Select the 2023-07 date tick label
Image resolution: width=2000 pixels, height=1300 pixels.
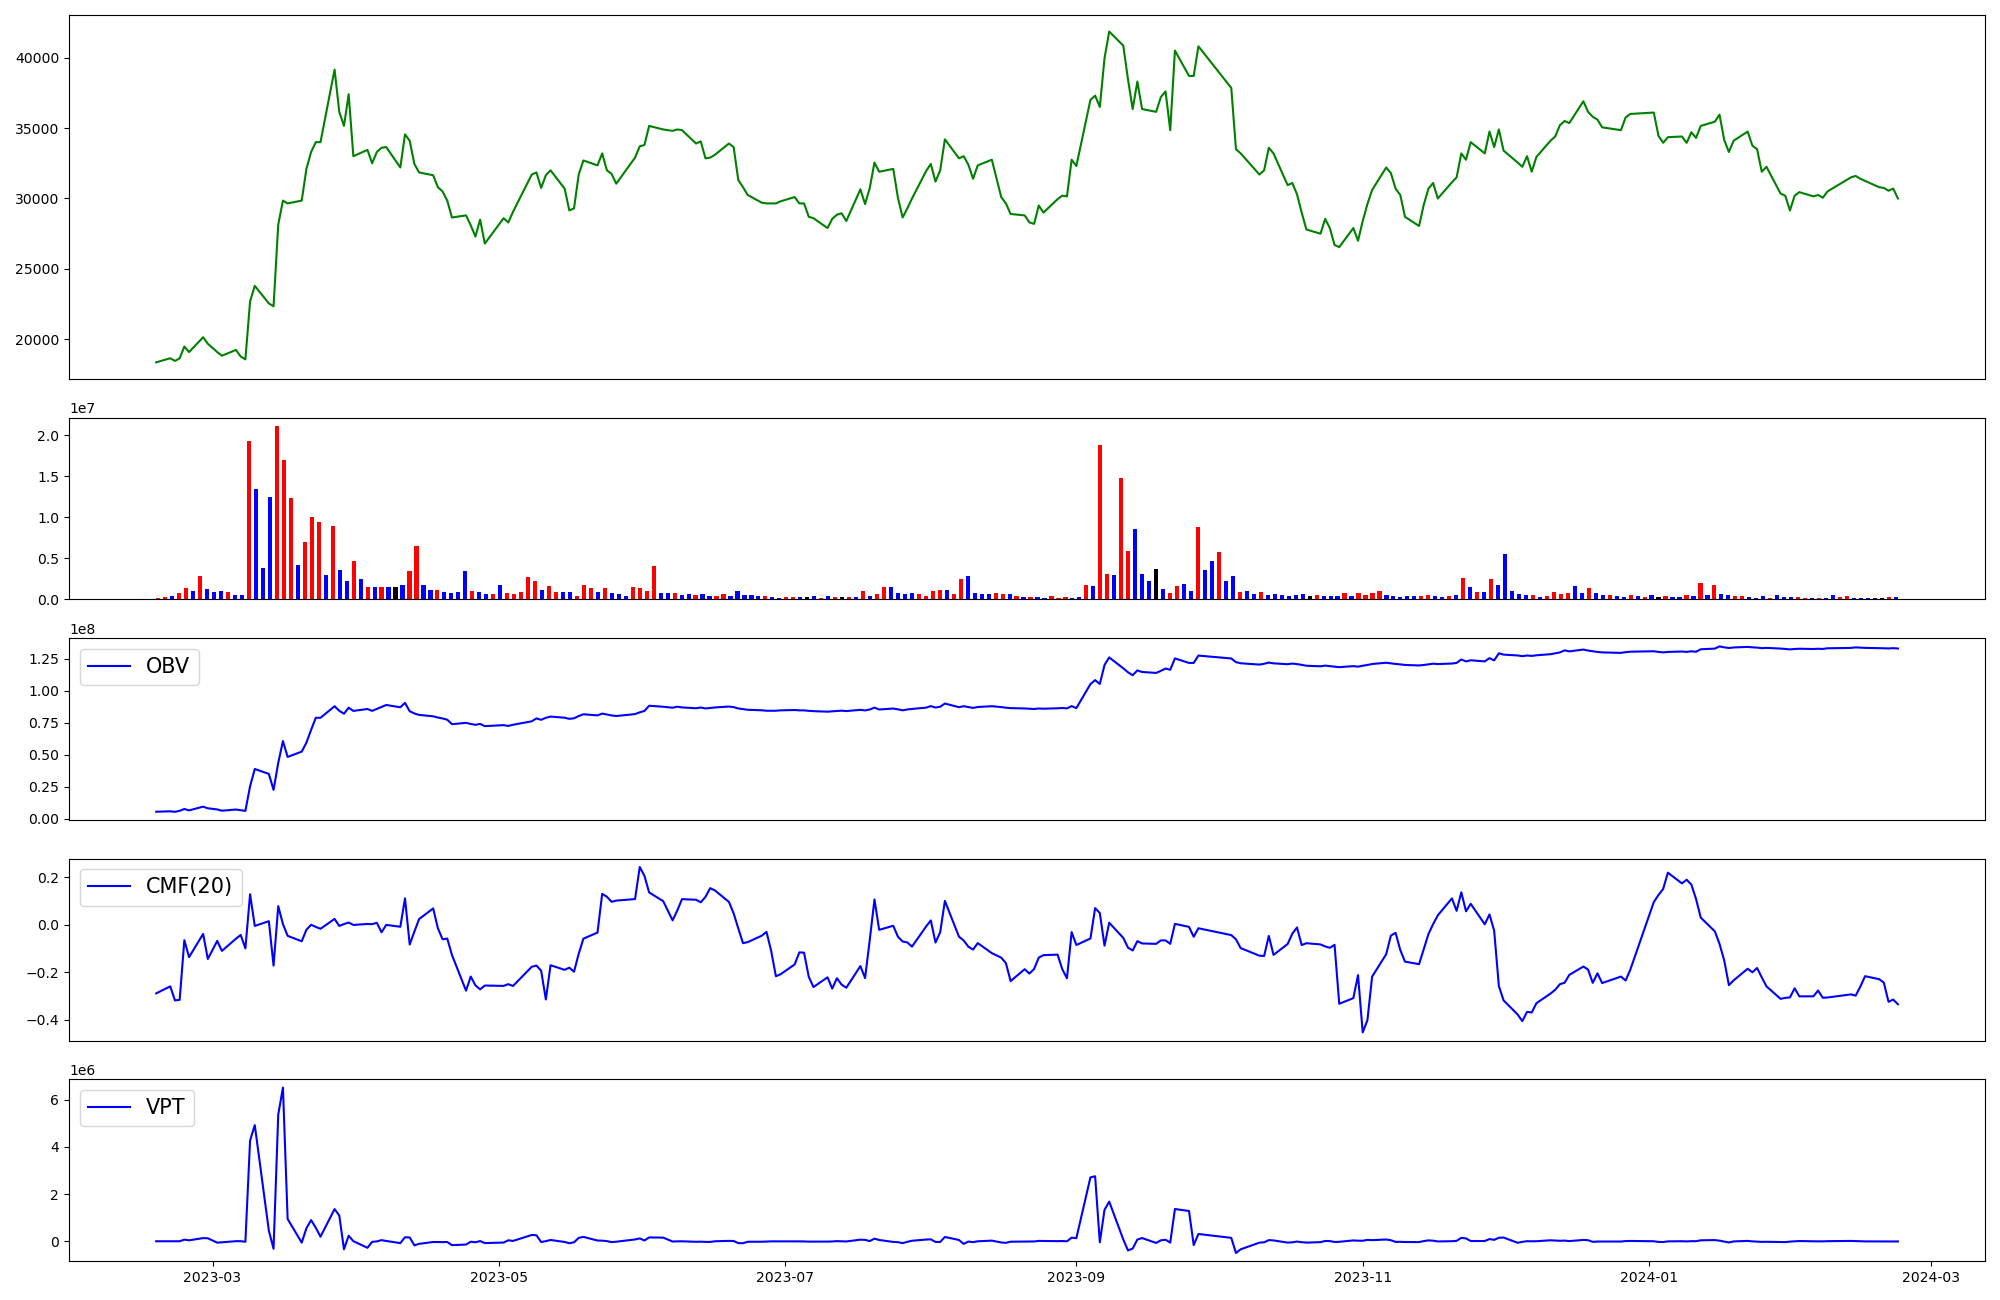785,1277
